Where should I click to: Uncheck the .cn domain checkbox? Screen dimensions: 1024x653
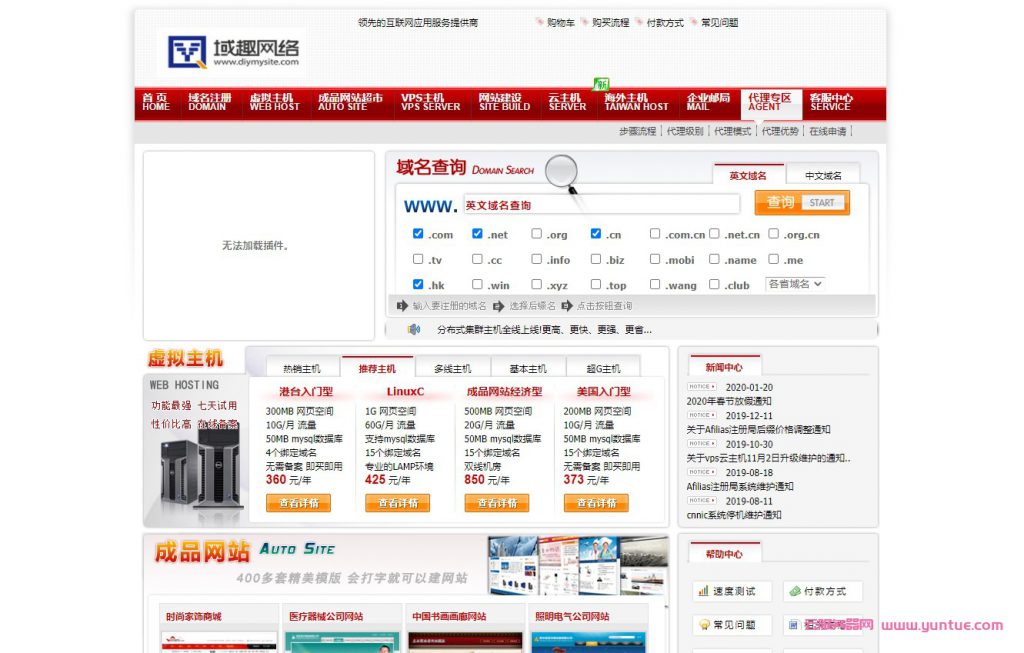coord(597,233)
